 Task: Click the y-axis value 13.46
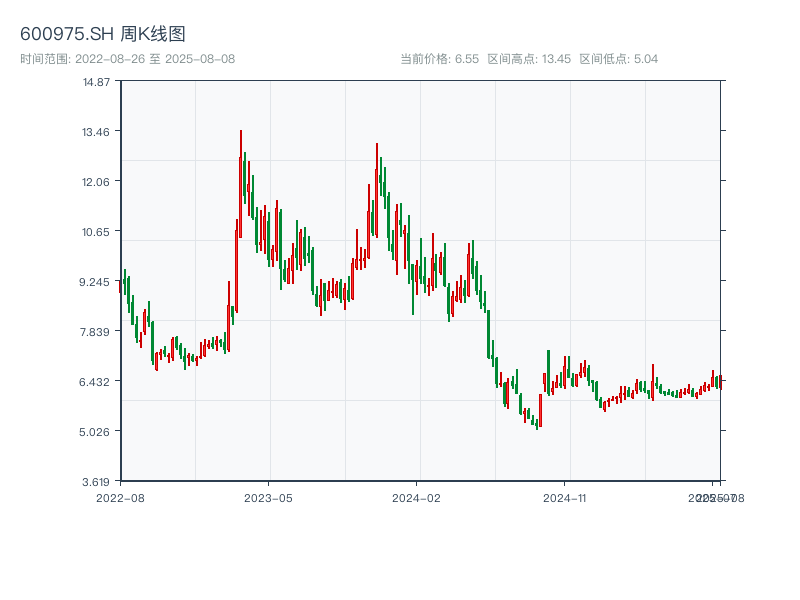96,132
